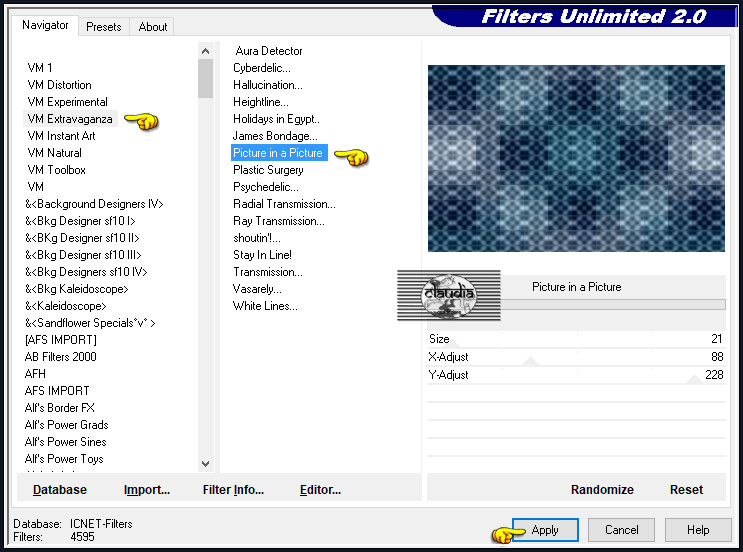
Task: Select &<Bkg Designer sf10 I> category
Action: pos(80,221)
